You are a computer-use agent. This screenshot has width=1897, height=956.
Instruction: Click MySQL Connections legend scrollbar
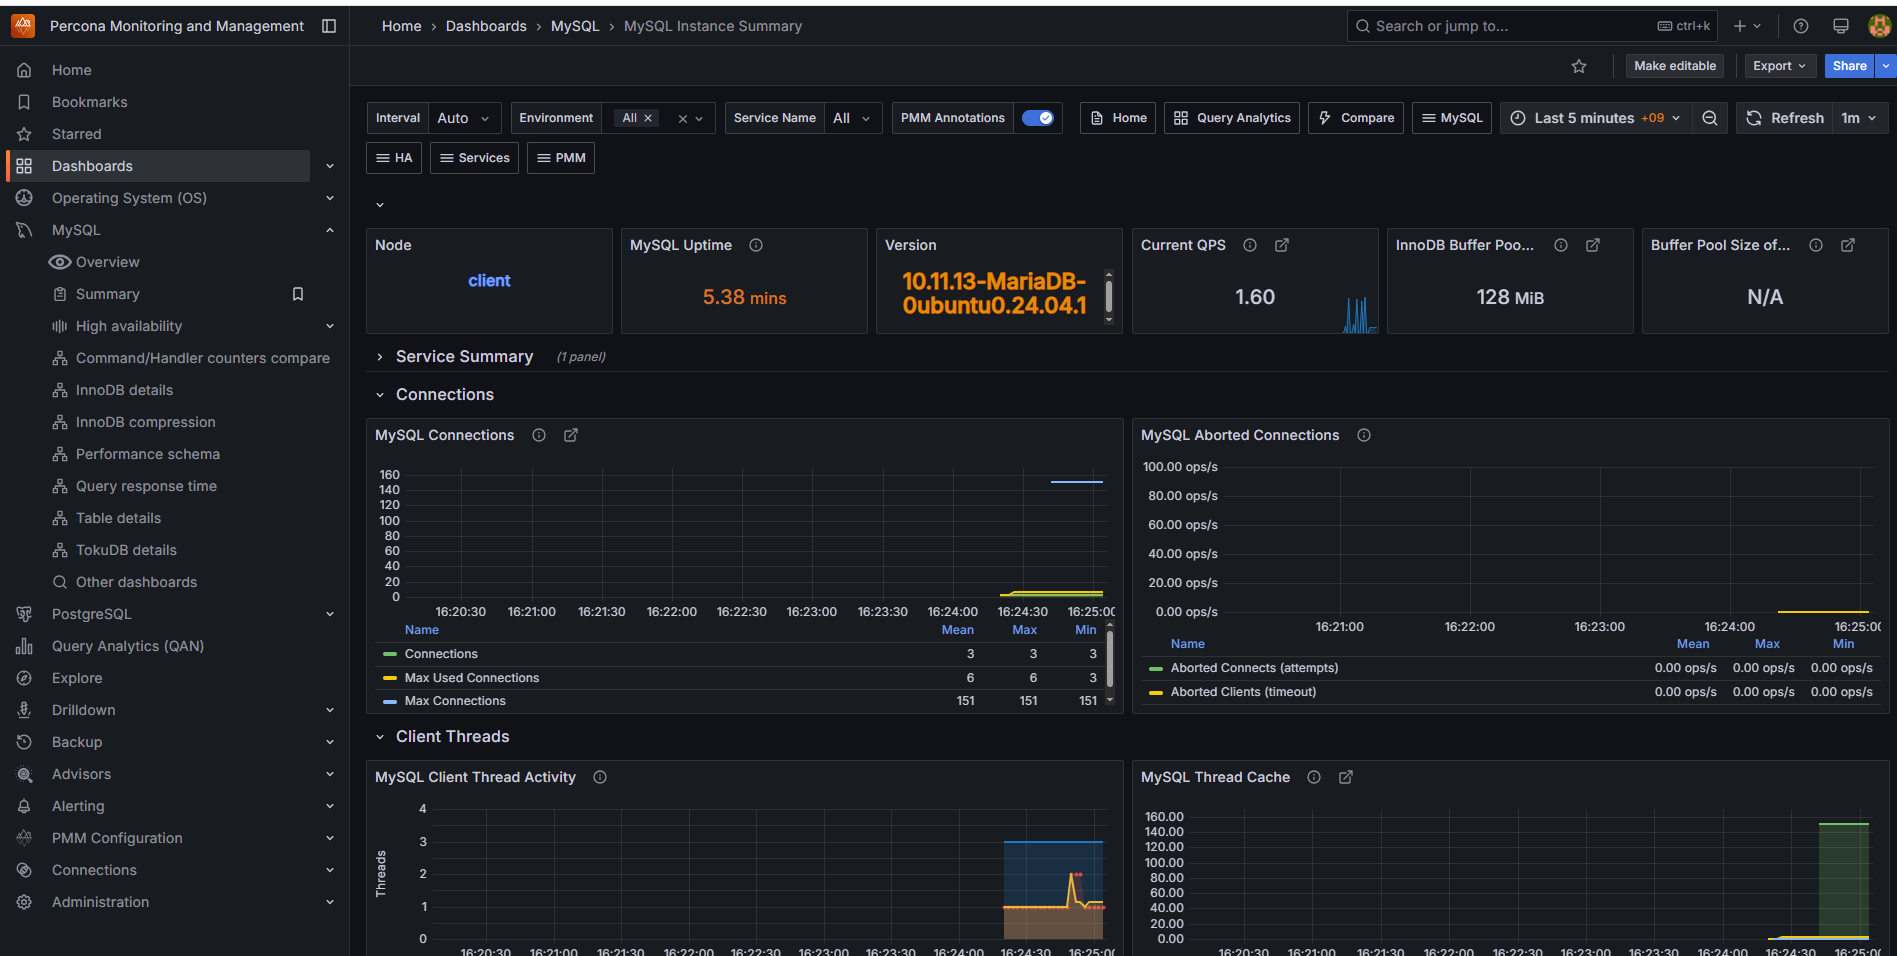coord(1110,660)
